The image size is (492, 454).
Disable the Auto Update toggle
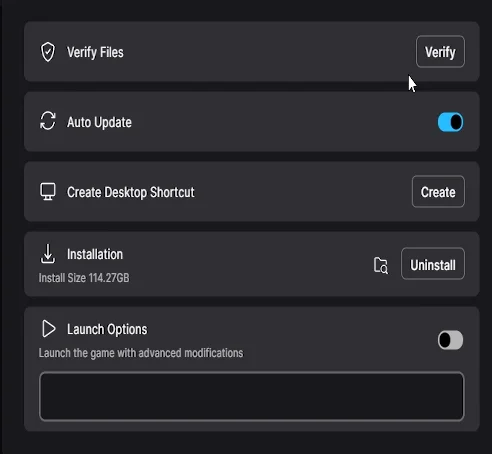point(450,122)
